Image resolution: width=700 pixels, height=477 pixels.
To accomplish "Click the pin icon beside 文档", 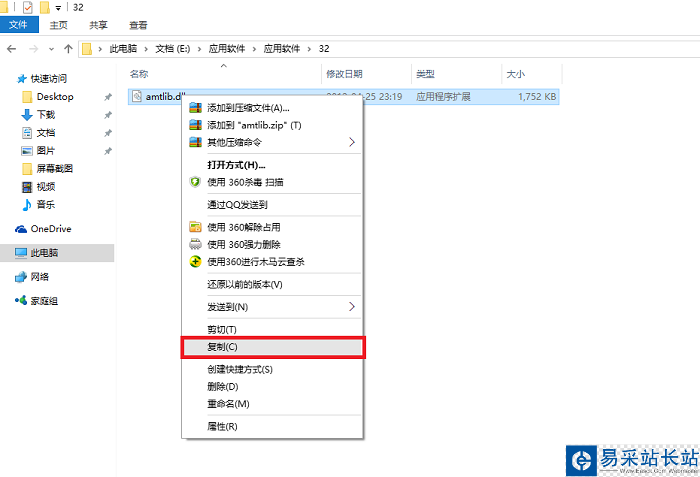I will 108,133.
